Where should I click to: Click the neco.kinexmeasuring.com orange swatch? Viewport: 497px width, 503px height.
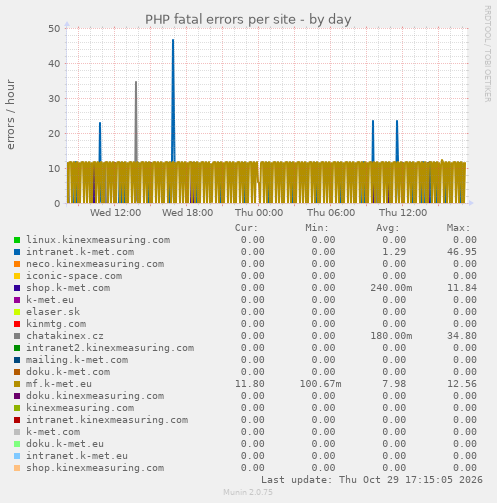(17, 264)
